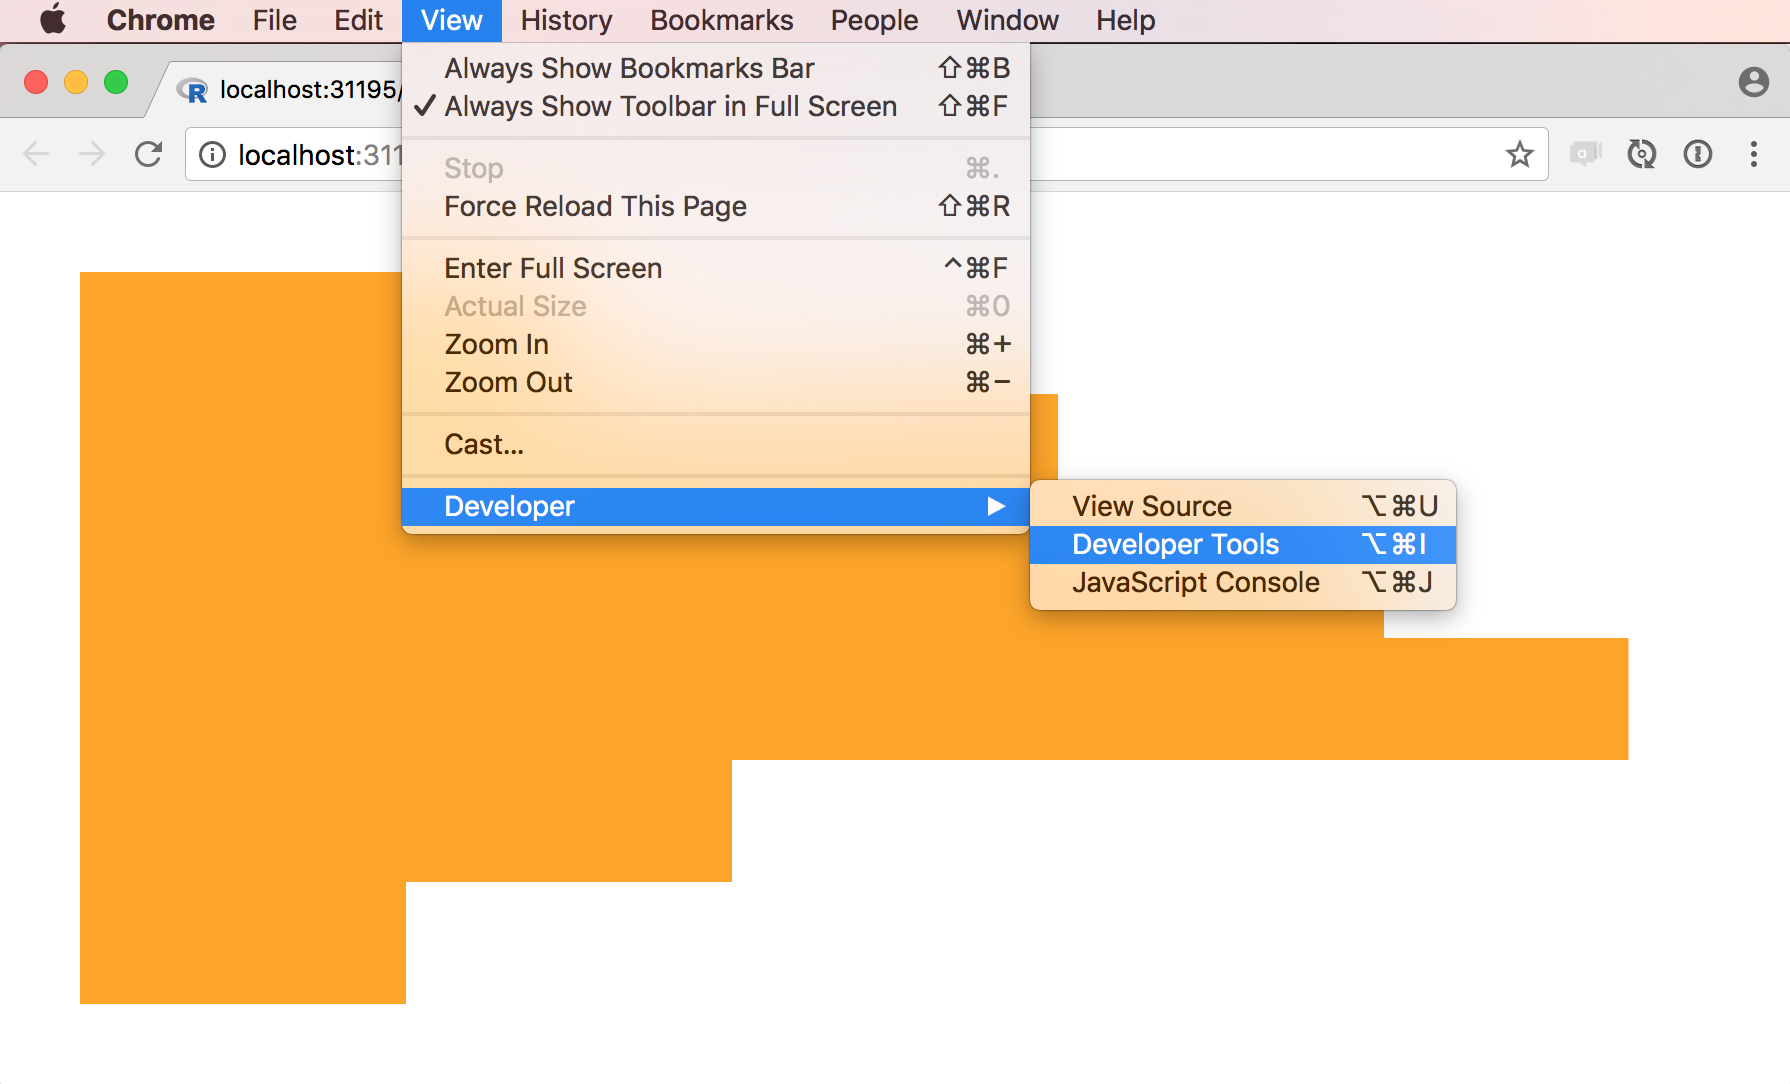Click the forward navigation arrow
Screen dimensions: 1790x1084
pos(92,154)
